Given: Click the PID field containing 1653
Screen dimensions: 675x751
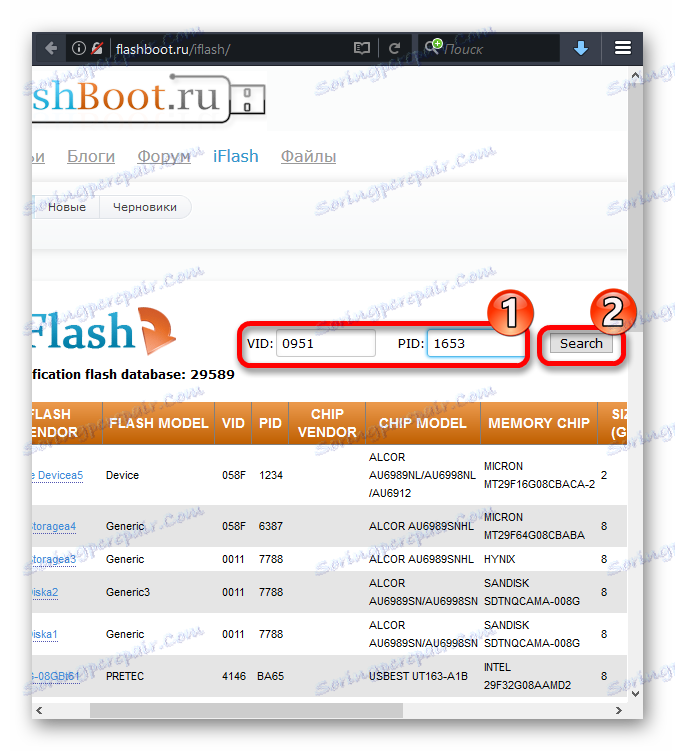Looking at the screenshot, I should pyautogui.click(x=476, y=343).
